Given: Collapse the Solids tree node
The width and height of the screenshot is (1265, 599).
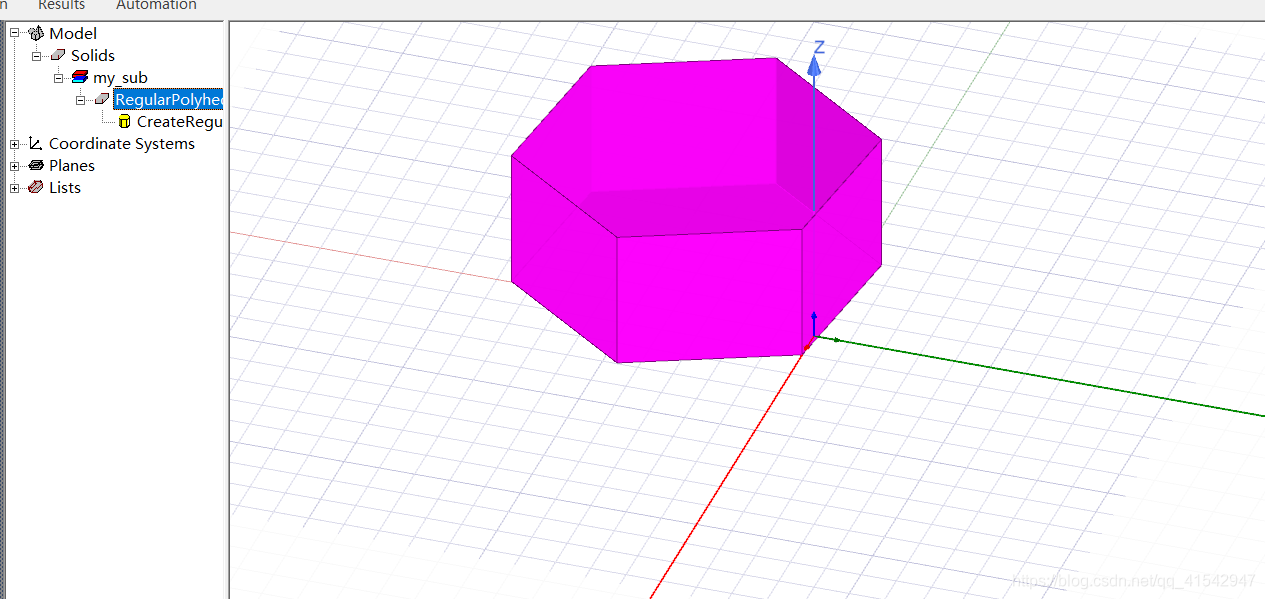Looking at the screenshot, I should (37, 55).
